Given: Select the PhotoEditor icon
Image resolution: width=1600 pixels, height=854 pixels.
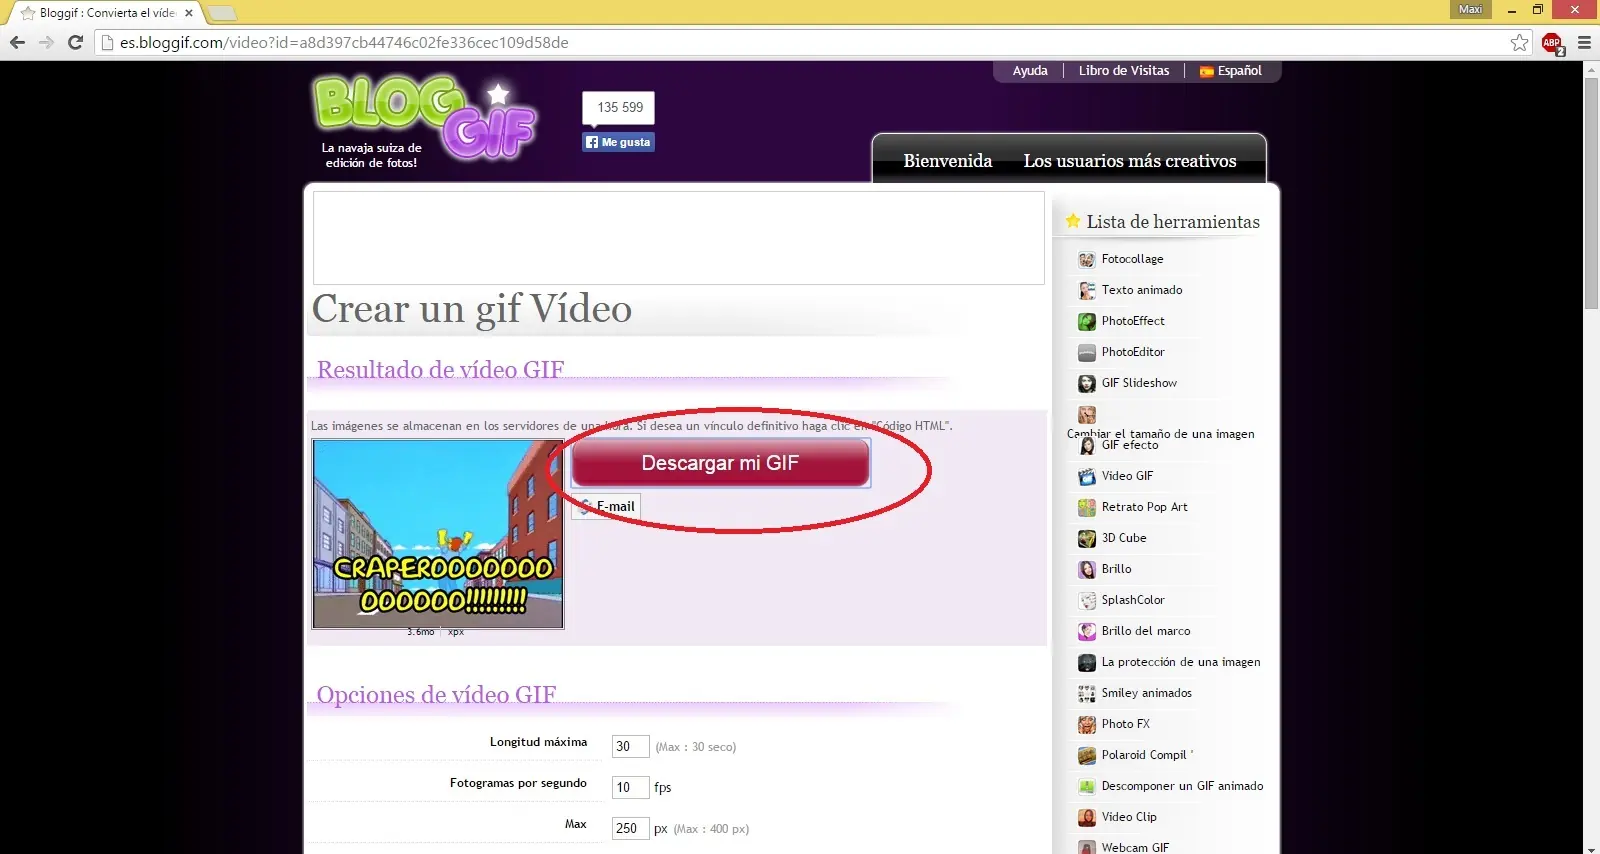Looking at the screenshot, I should [x=1087, y=353].
